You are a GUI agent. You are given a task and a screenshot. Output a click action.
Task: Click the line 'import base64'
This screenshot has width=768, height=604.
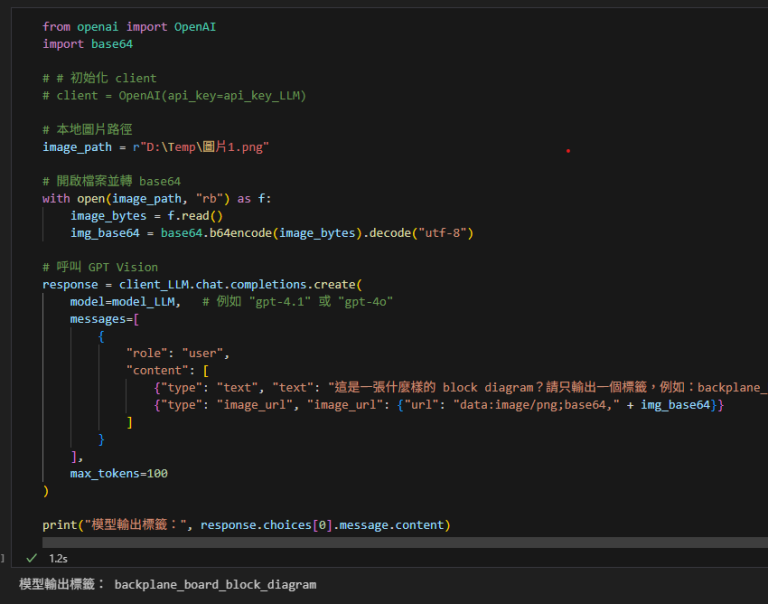pyautogui.click(x=88, y=44)
